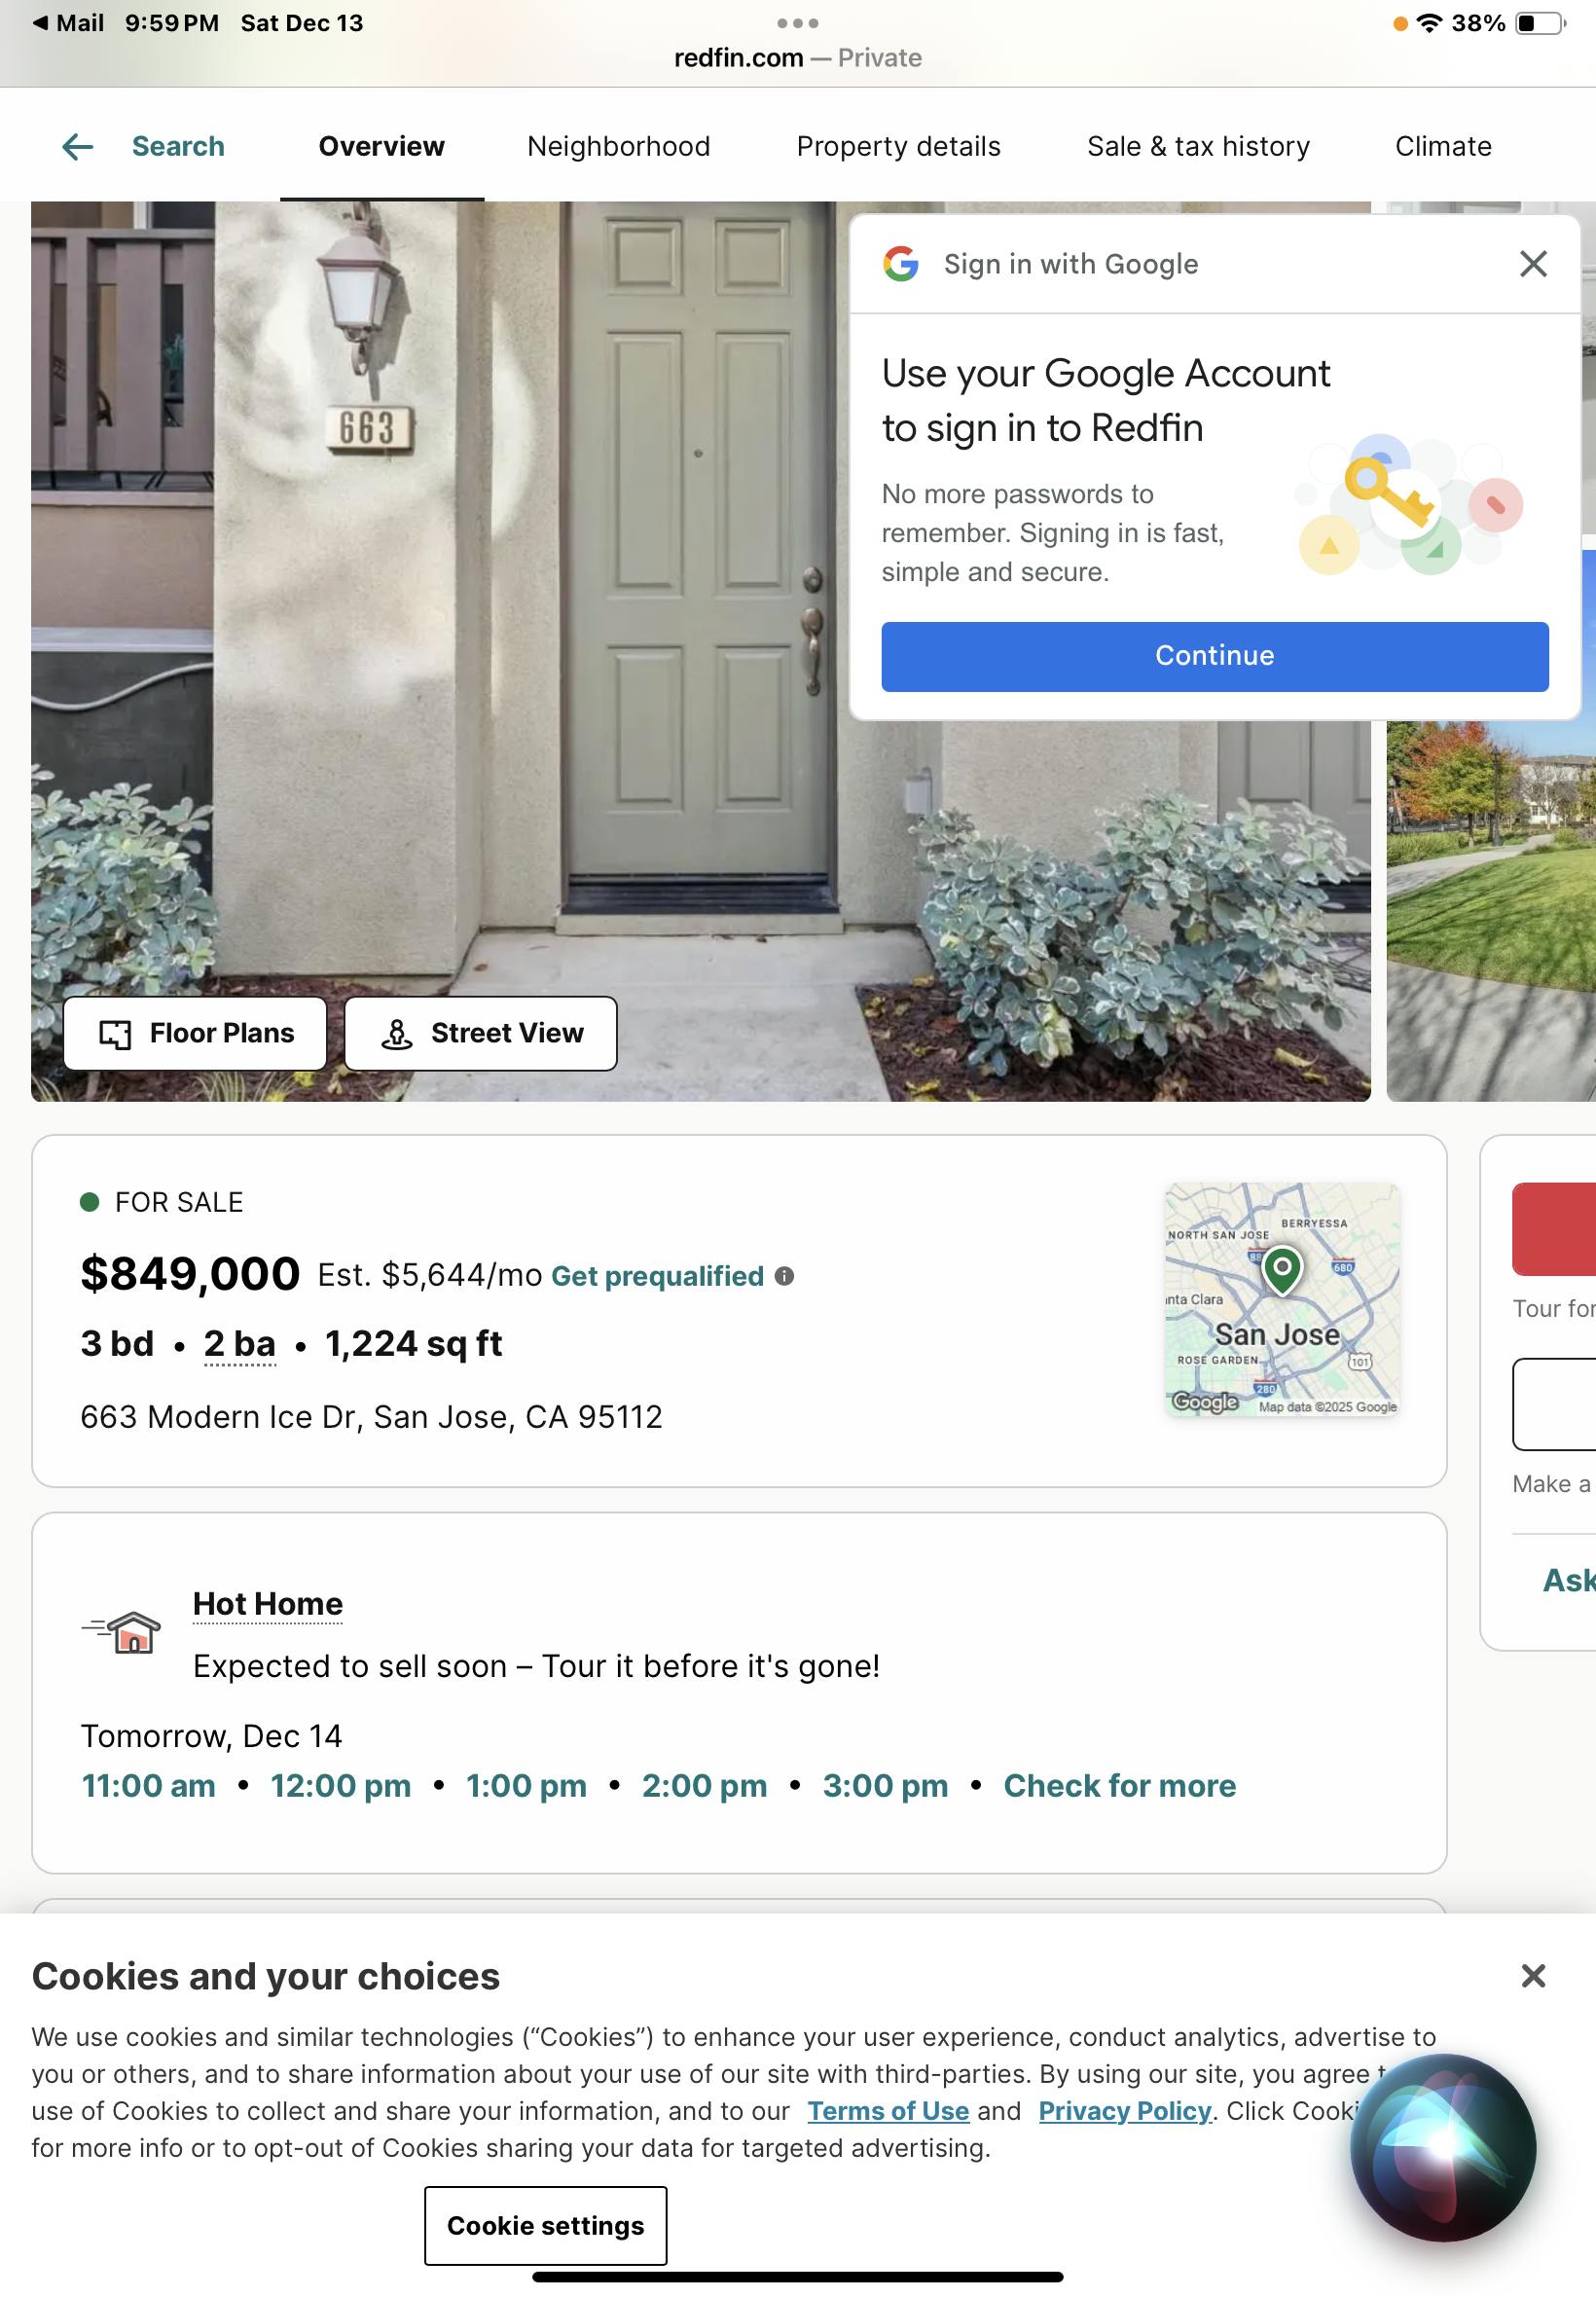
Task: Go to Property details tab
Action: tap(898, 147)
